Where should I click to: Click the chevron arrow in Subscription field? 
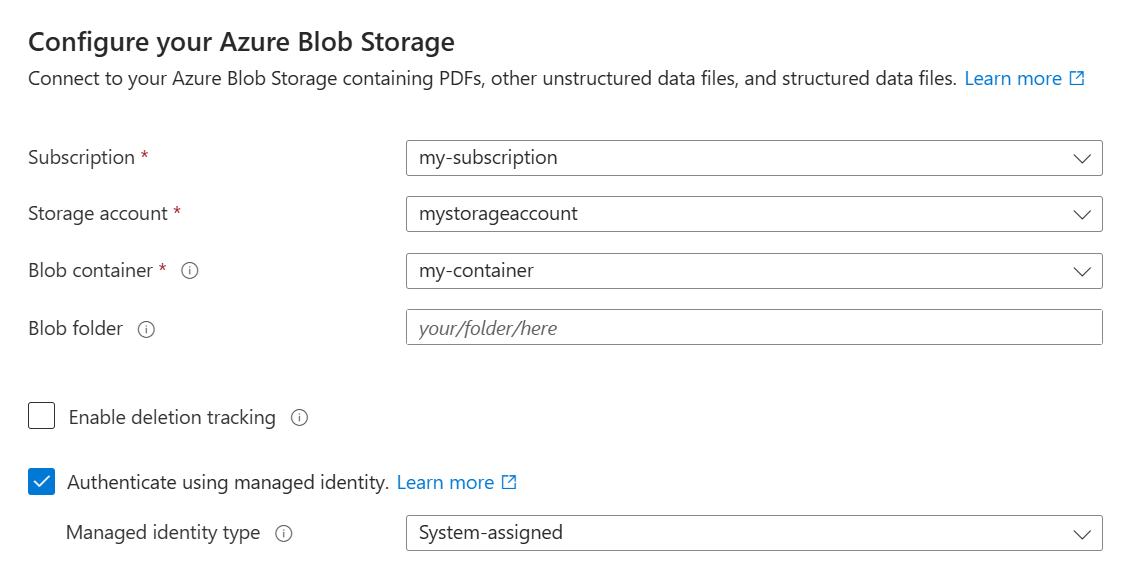click(x=1081, y=158)
